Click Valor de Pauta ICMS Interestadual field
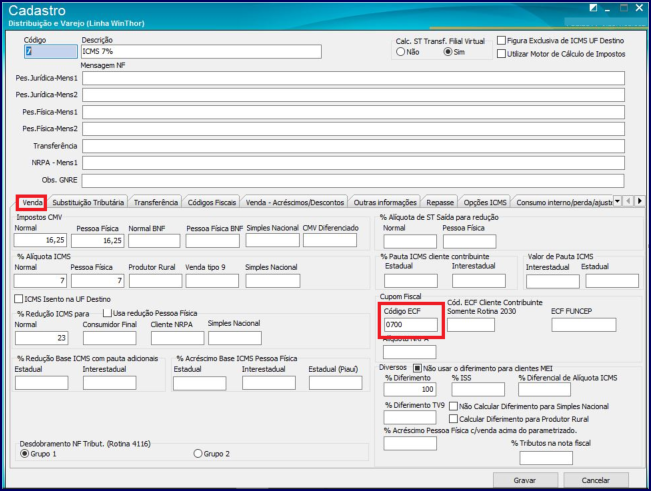This screenshot has height=491, width=651. pos(553,281)
